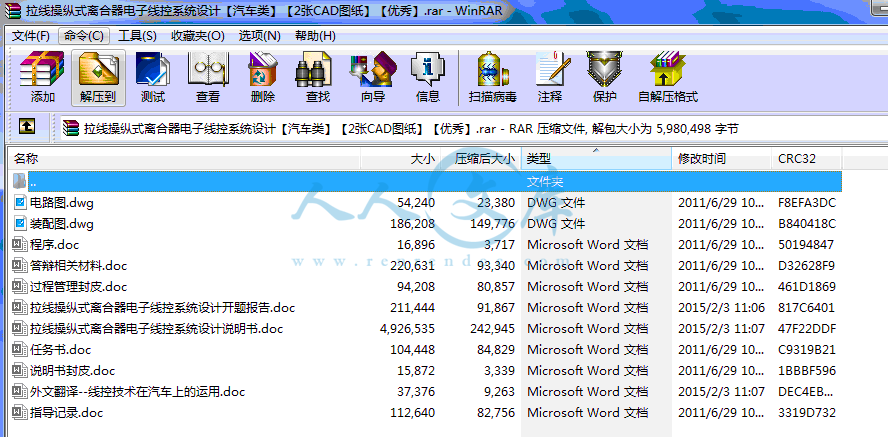This screenshot has width=888, height=437.
Task: Sort by the 大小 column header
Action: (401, 159)
